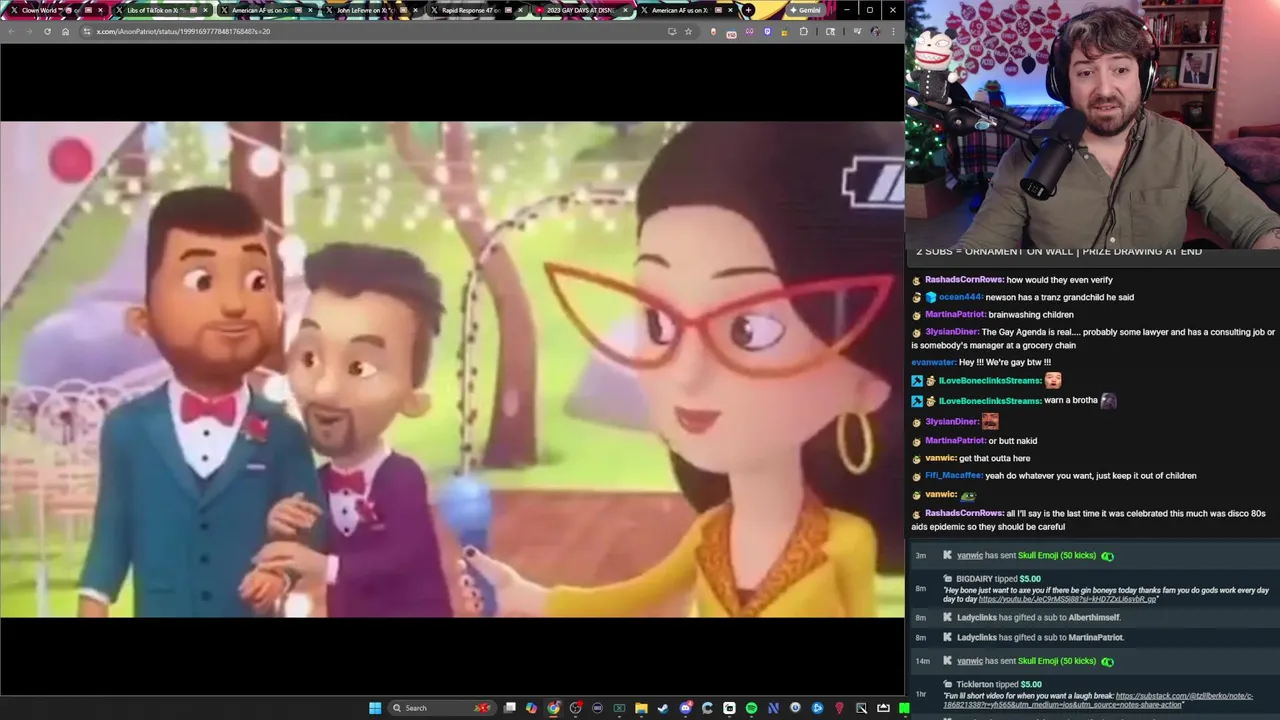Select username ocean444 in chat
This screenshot has width=1280, height=720.
[960, 297]
